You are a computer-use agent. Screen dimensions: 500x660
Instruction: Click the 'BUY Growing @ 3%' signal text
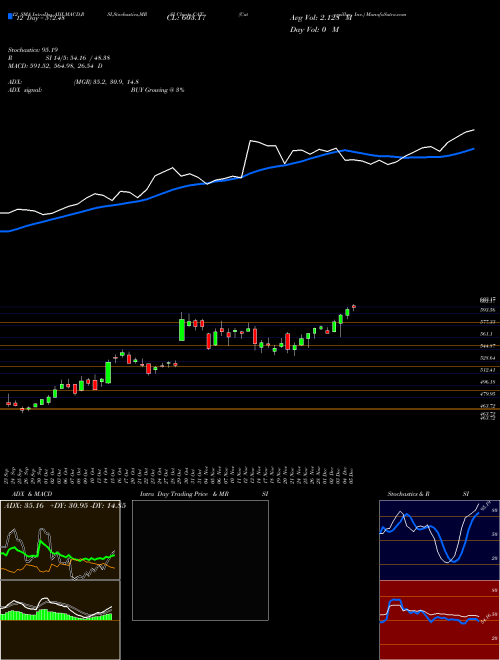click(x=157, y=90)
